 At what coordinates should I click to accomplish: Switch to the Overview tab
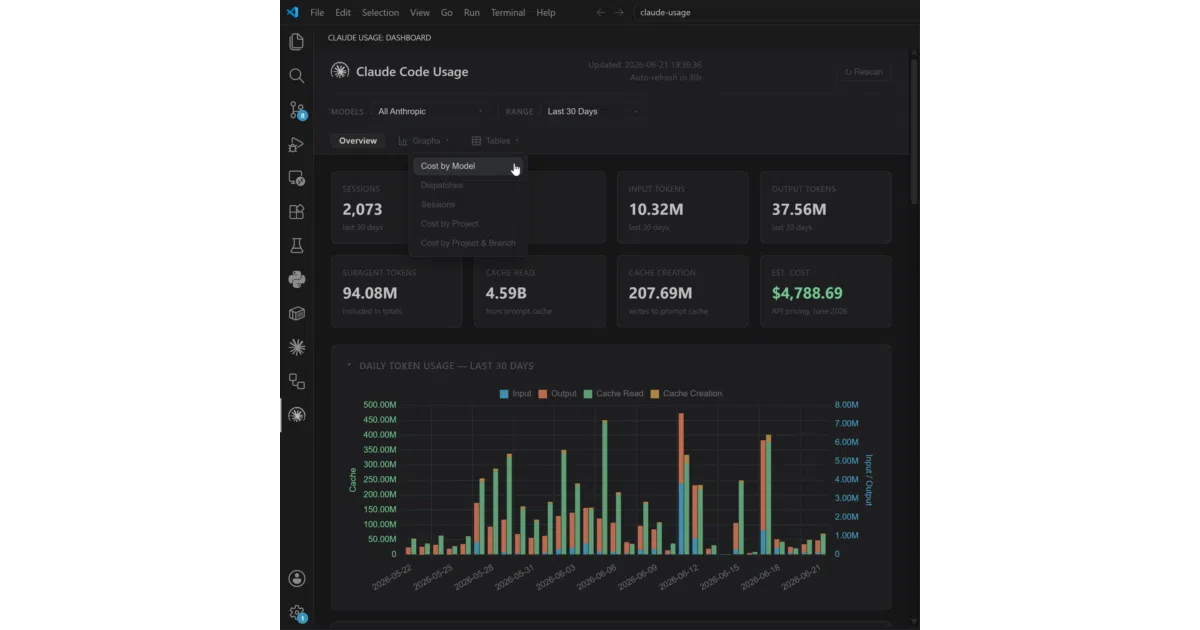tap(357, 141)
